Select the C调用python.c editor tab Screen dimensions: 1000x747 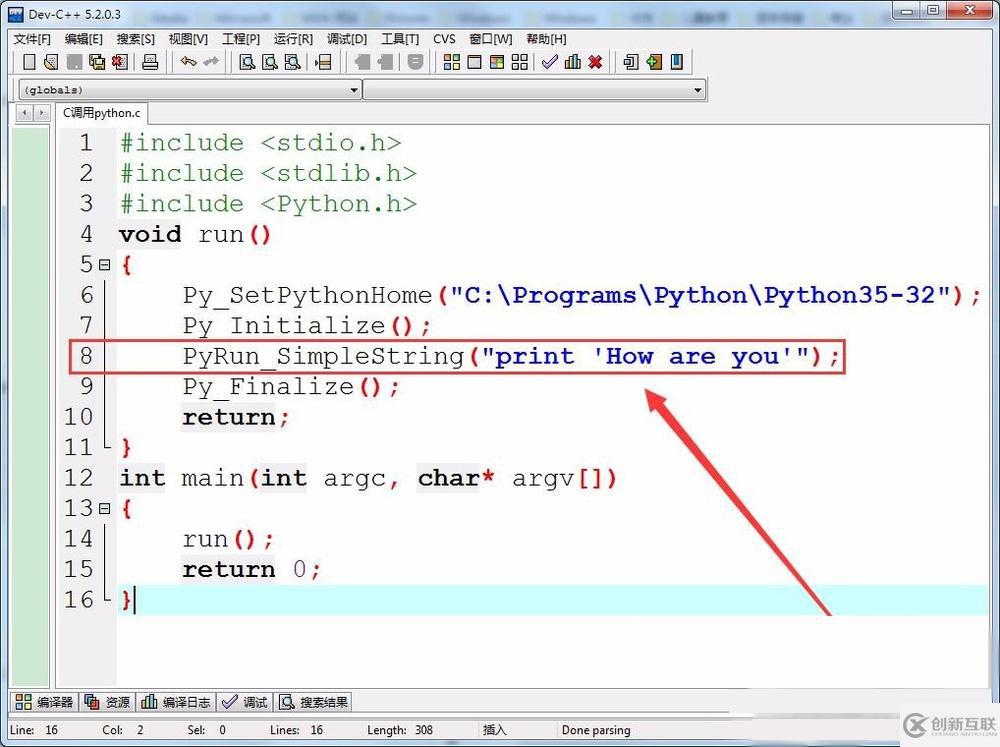tap(101, 113)
